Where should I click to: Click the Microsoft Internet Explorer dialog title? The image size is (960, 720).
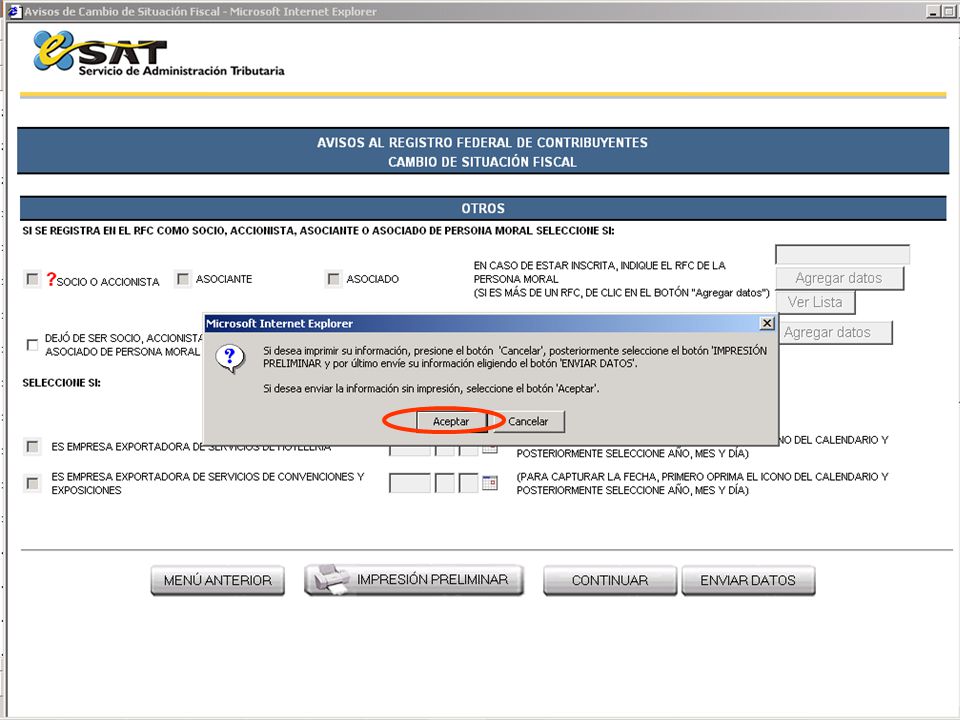279,323
